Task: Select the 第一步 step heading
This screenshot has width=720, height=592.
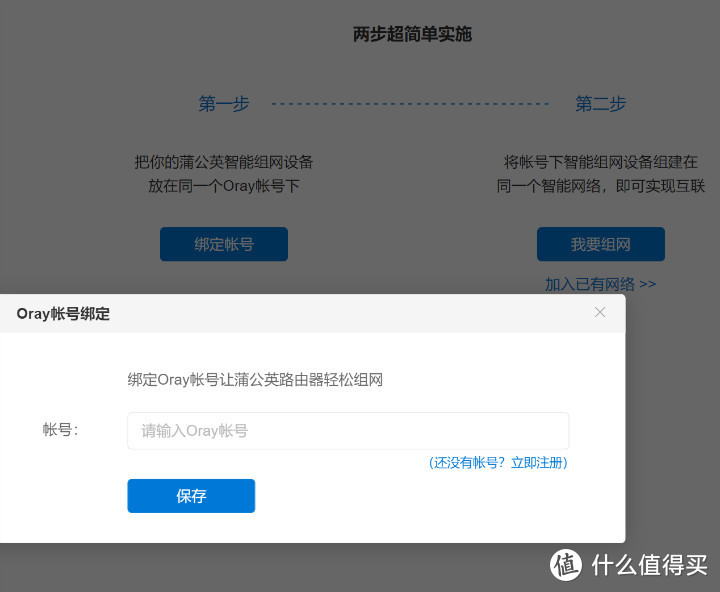Action: coord(224,104)
